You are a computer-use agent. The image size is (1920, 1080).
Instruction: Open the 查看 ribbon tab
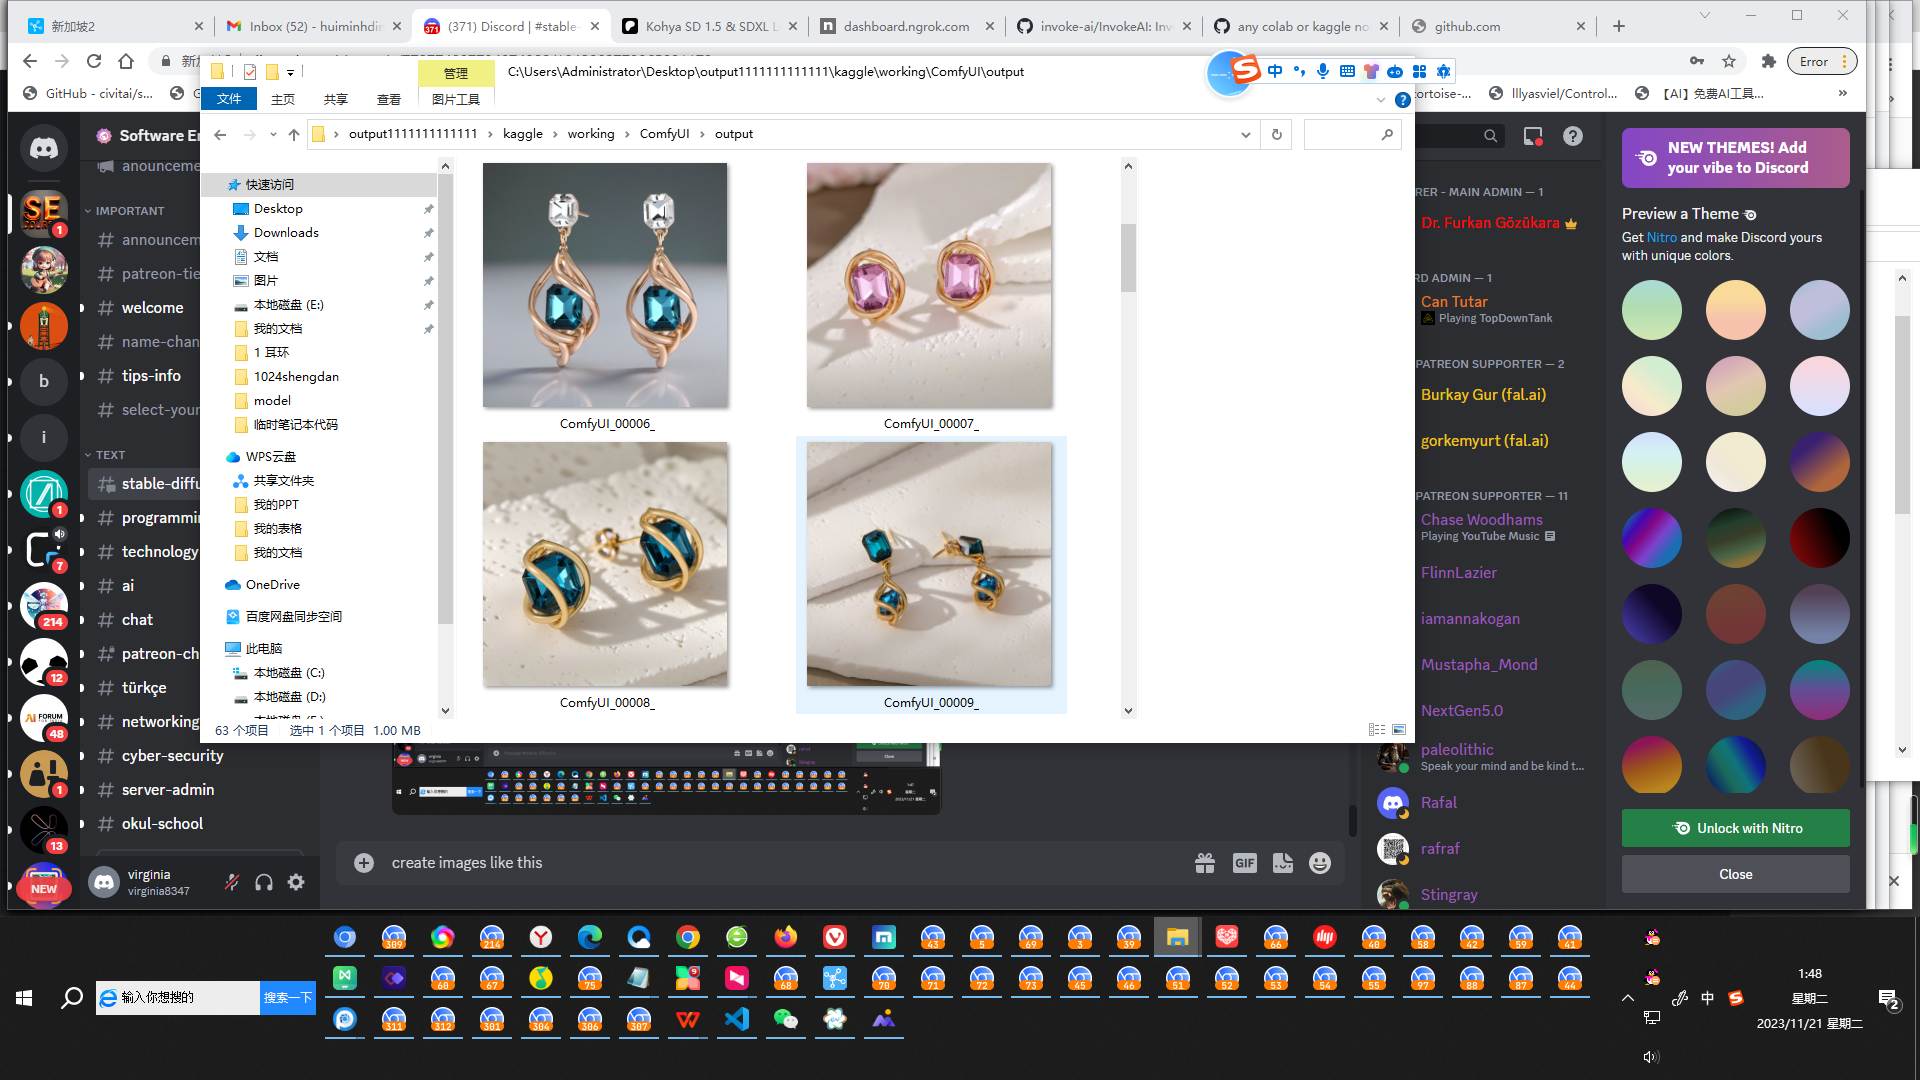(388, 99)
